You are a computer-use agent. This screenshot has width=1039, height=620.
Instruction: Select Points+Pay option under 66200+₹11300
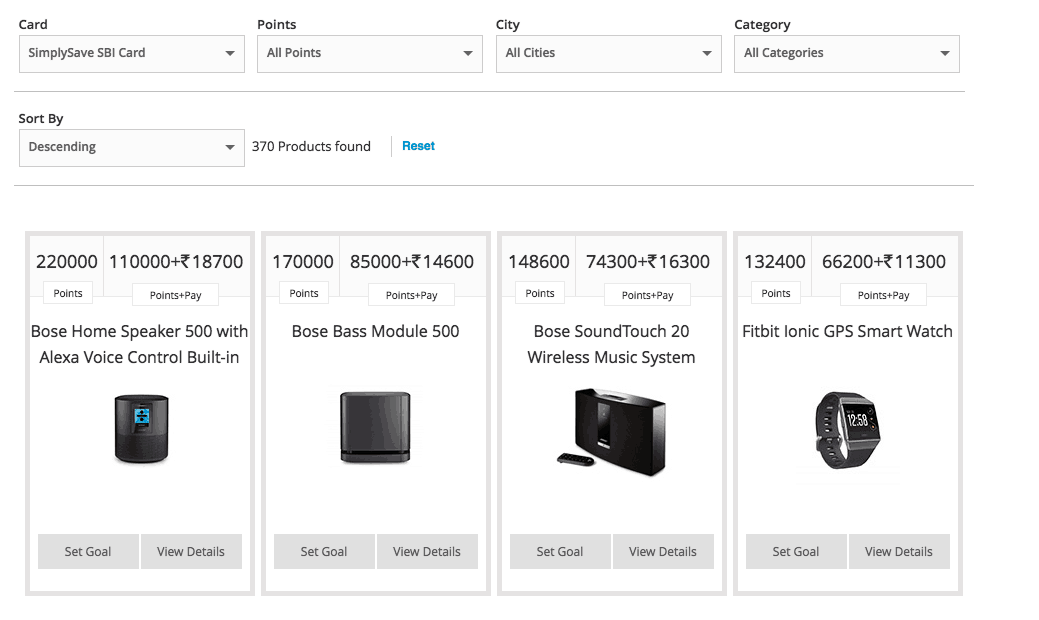click(883, 295)
